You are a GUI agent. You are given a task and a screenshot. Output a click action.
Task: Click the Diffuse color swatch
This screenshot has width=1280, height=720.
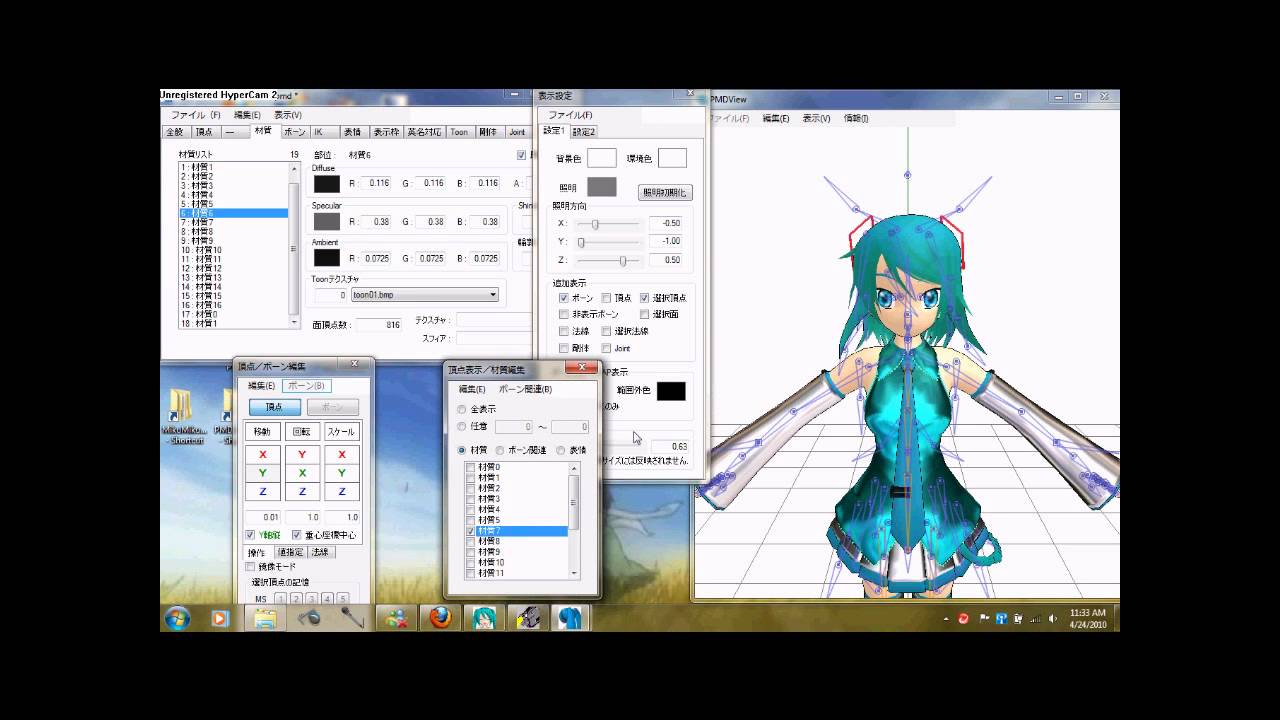coord(326,183)
